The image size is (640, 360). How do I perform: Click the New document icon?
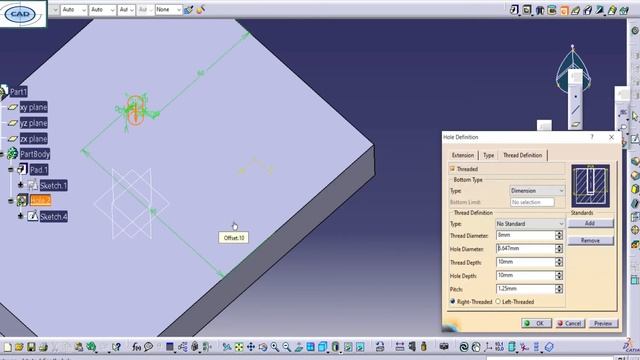click(8, 347)
